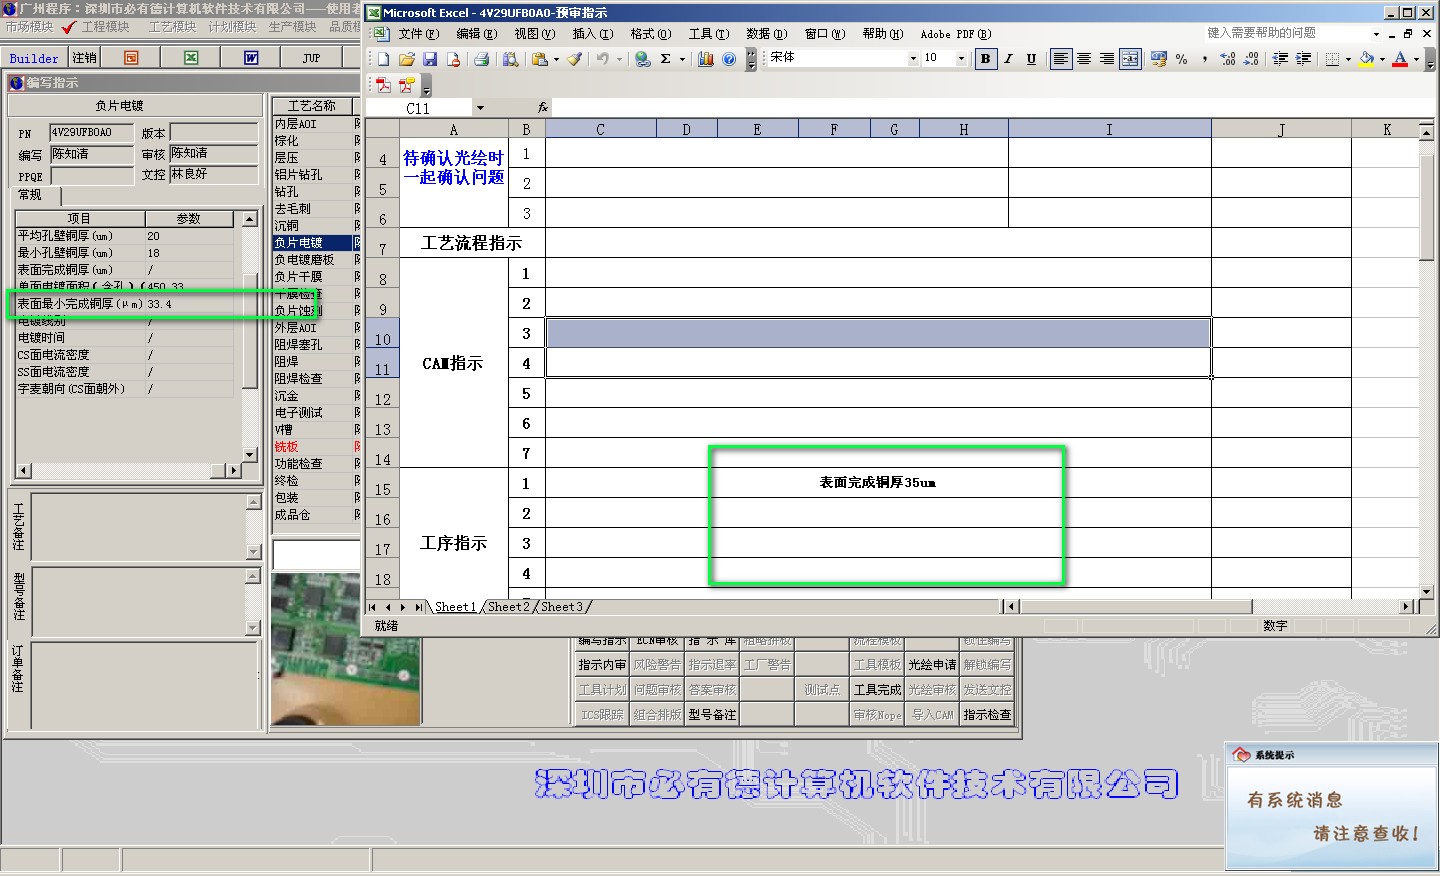1440x876 pixels.
Task: Open 工艺模块 in main window menu
Action: click(x=172, y=27)
